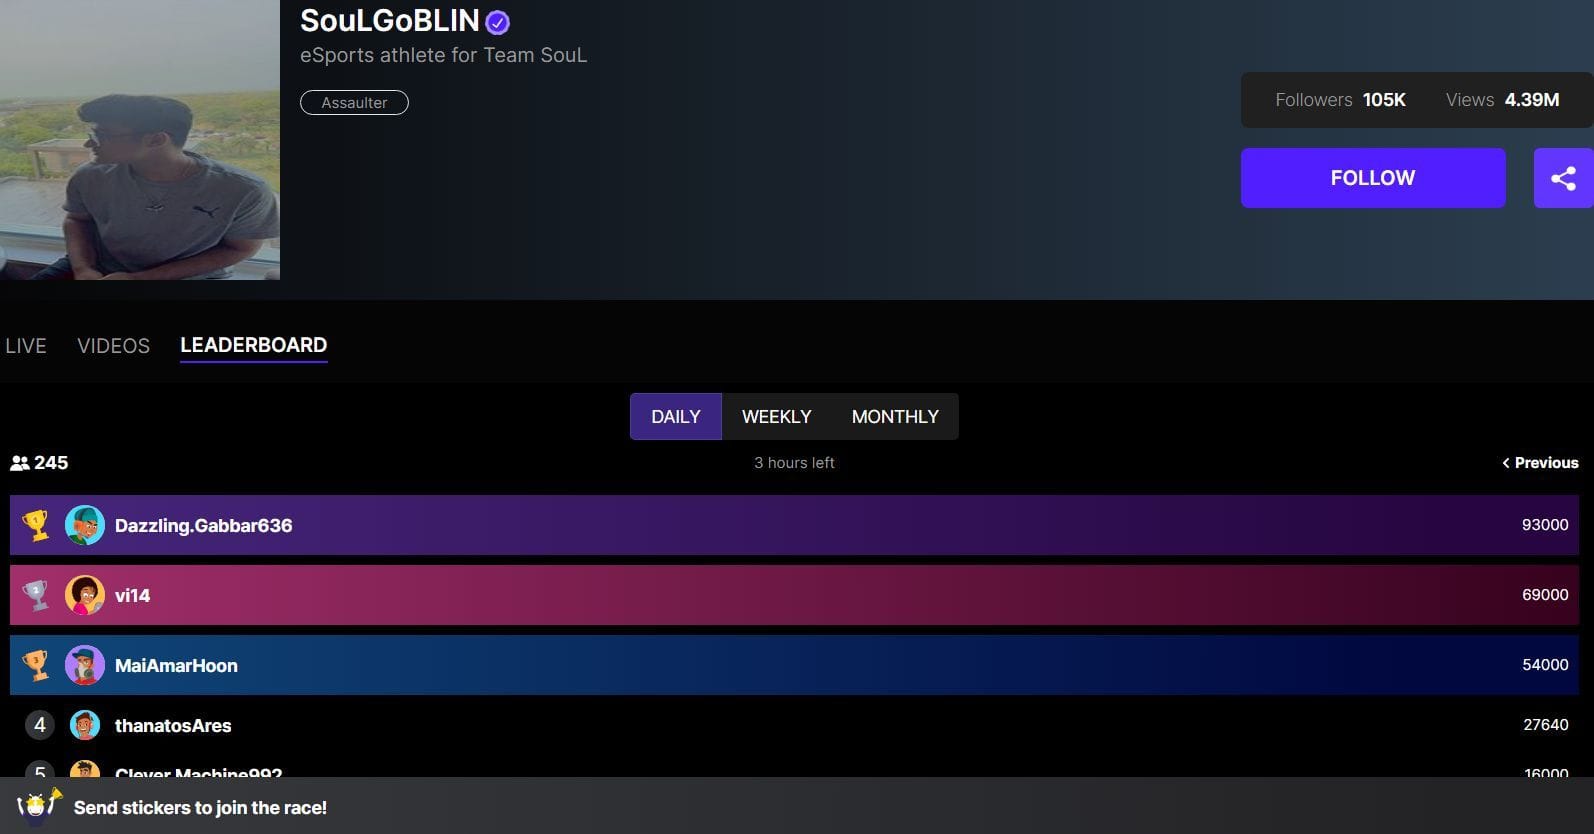Click MaiAmarHoon's avatar icon
The width and height of the screenshot is (1594, 834).
pyautogui.click(x=85, y=665)
